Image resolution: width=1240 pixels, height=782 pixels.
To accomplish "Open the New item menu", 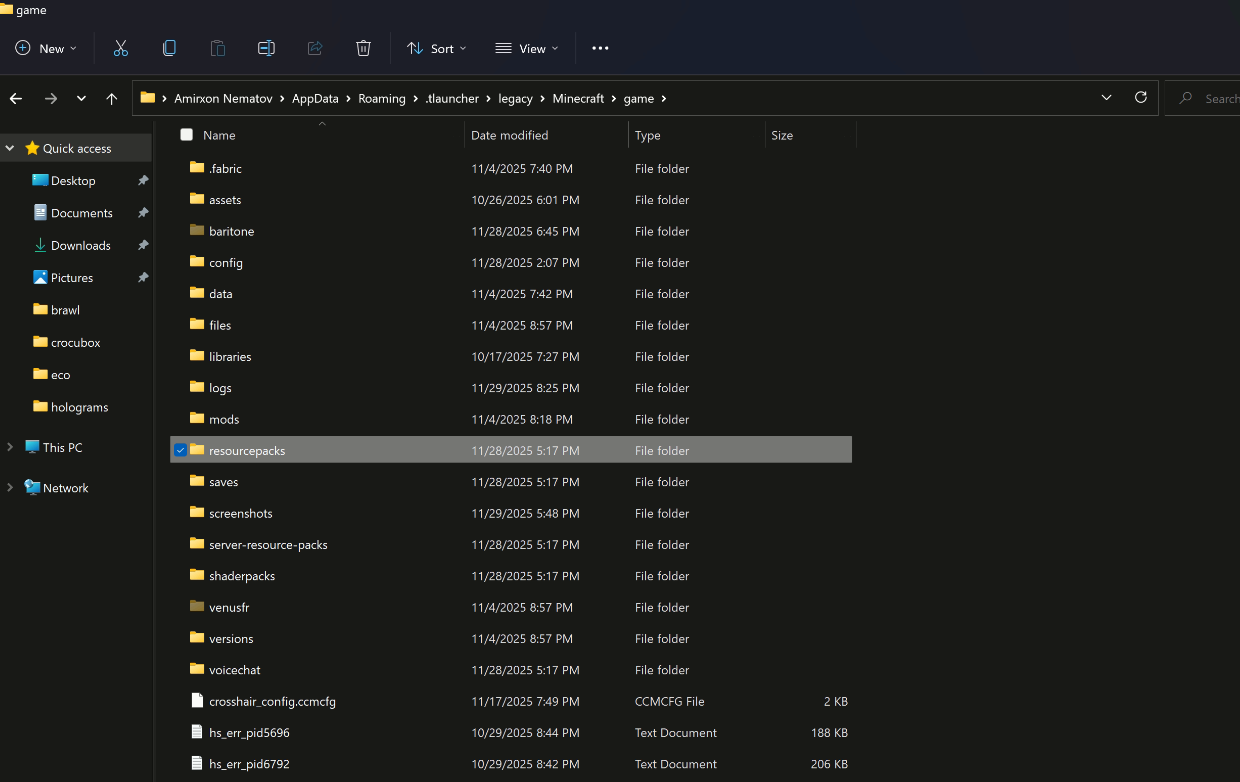I will click(x=46, y=48).
